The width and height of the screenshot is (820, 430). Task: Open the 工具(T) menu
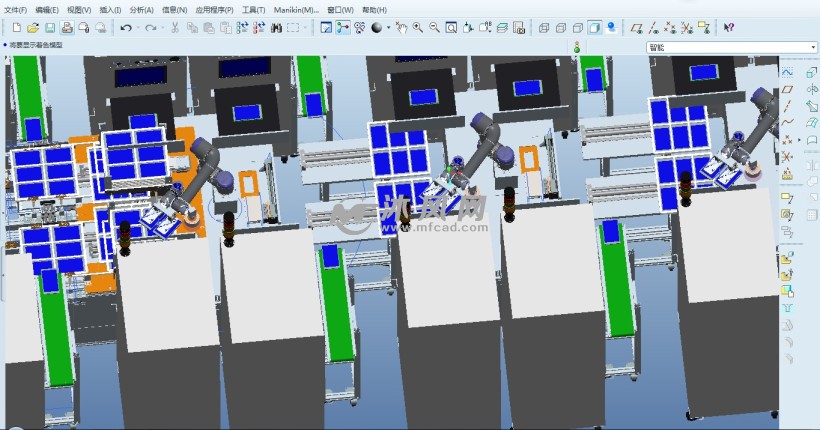coord(253,9)
